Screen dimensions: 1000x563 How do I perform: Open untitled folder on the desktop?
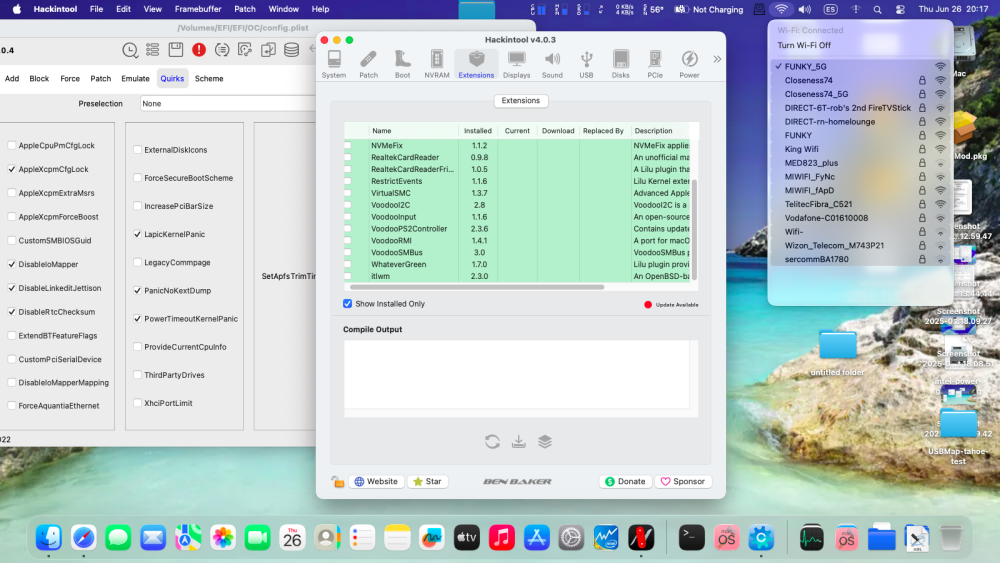(837, 354)
